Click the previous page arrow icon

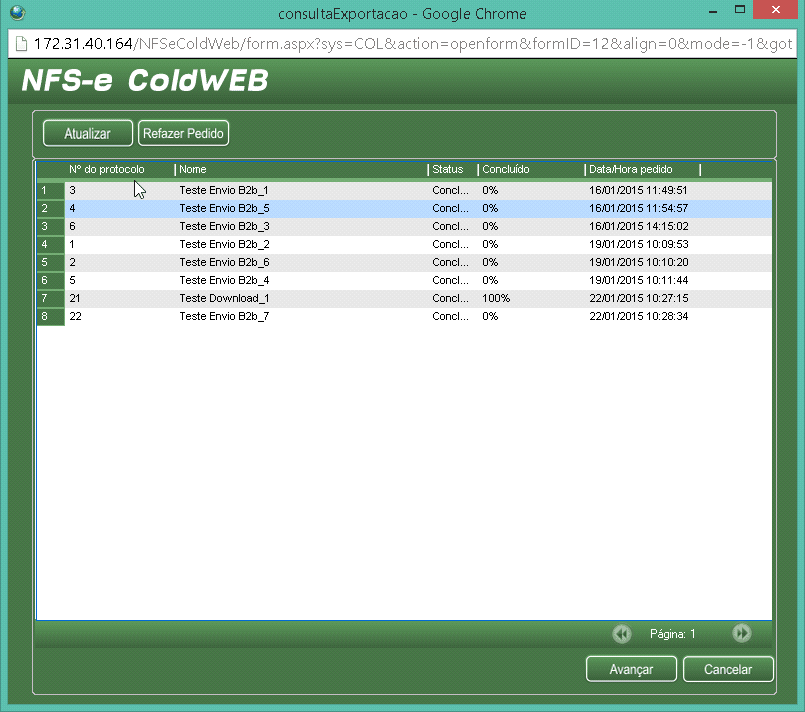621,633
